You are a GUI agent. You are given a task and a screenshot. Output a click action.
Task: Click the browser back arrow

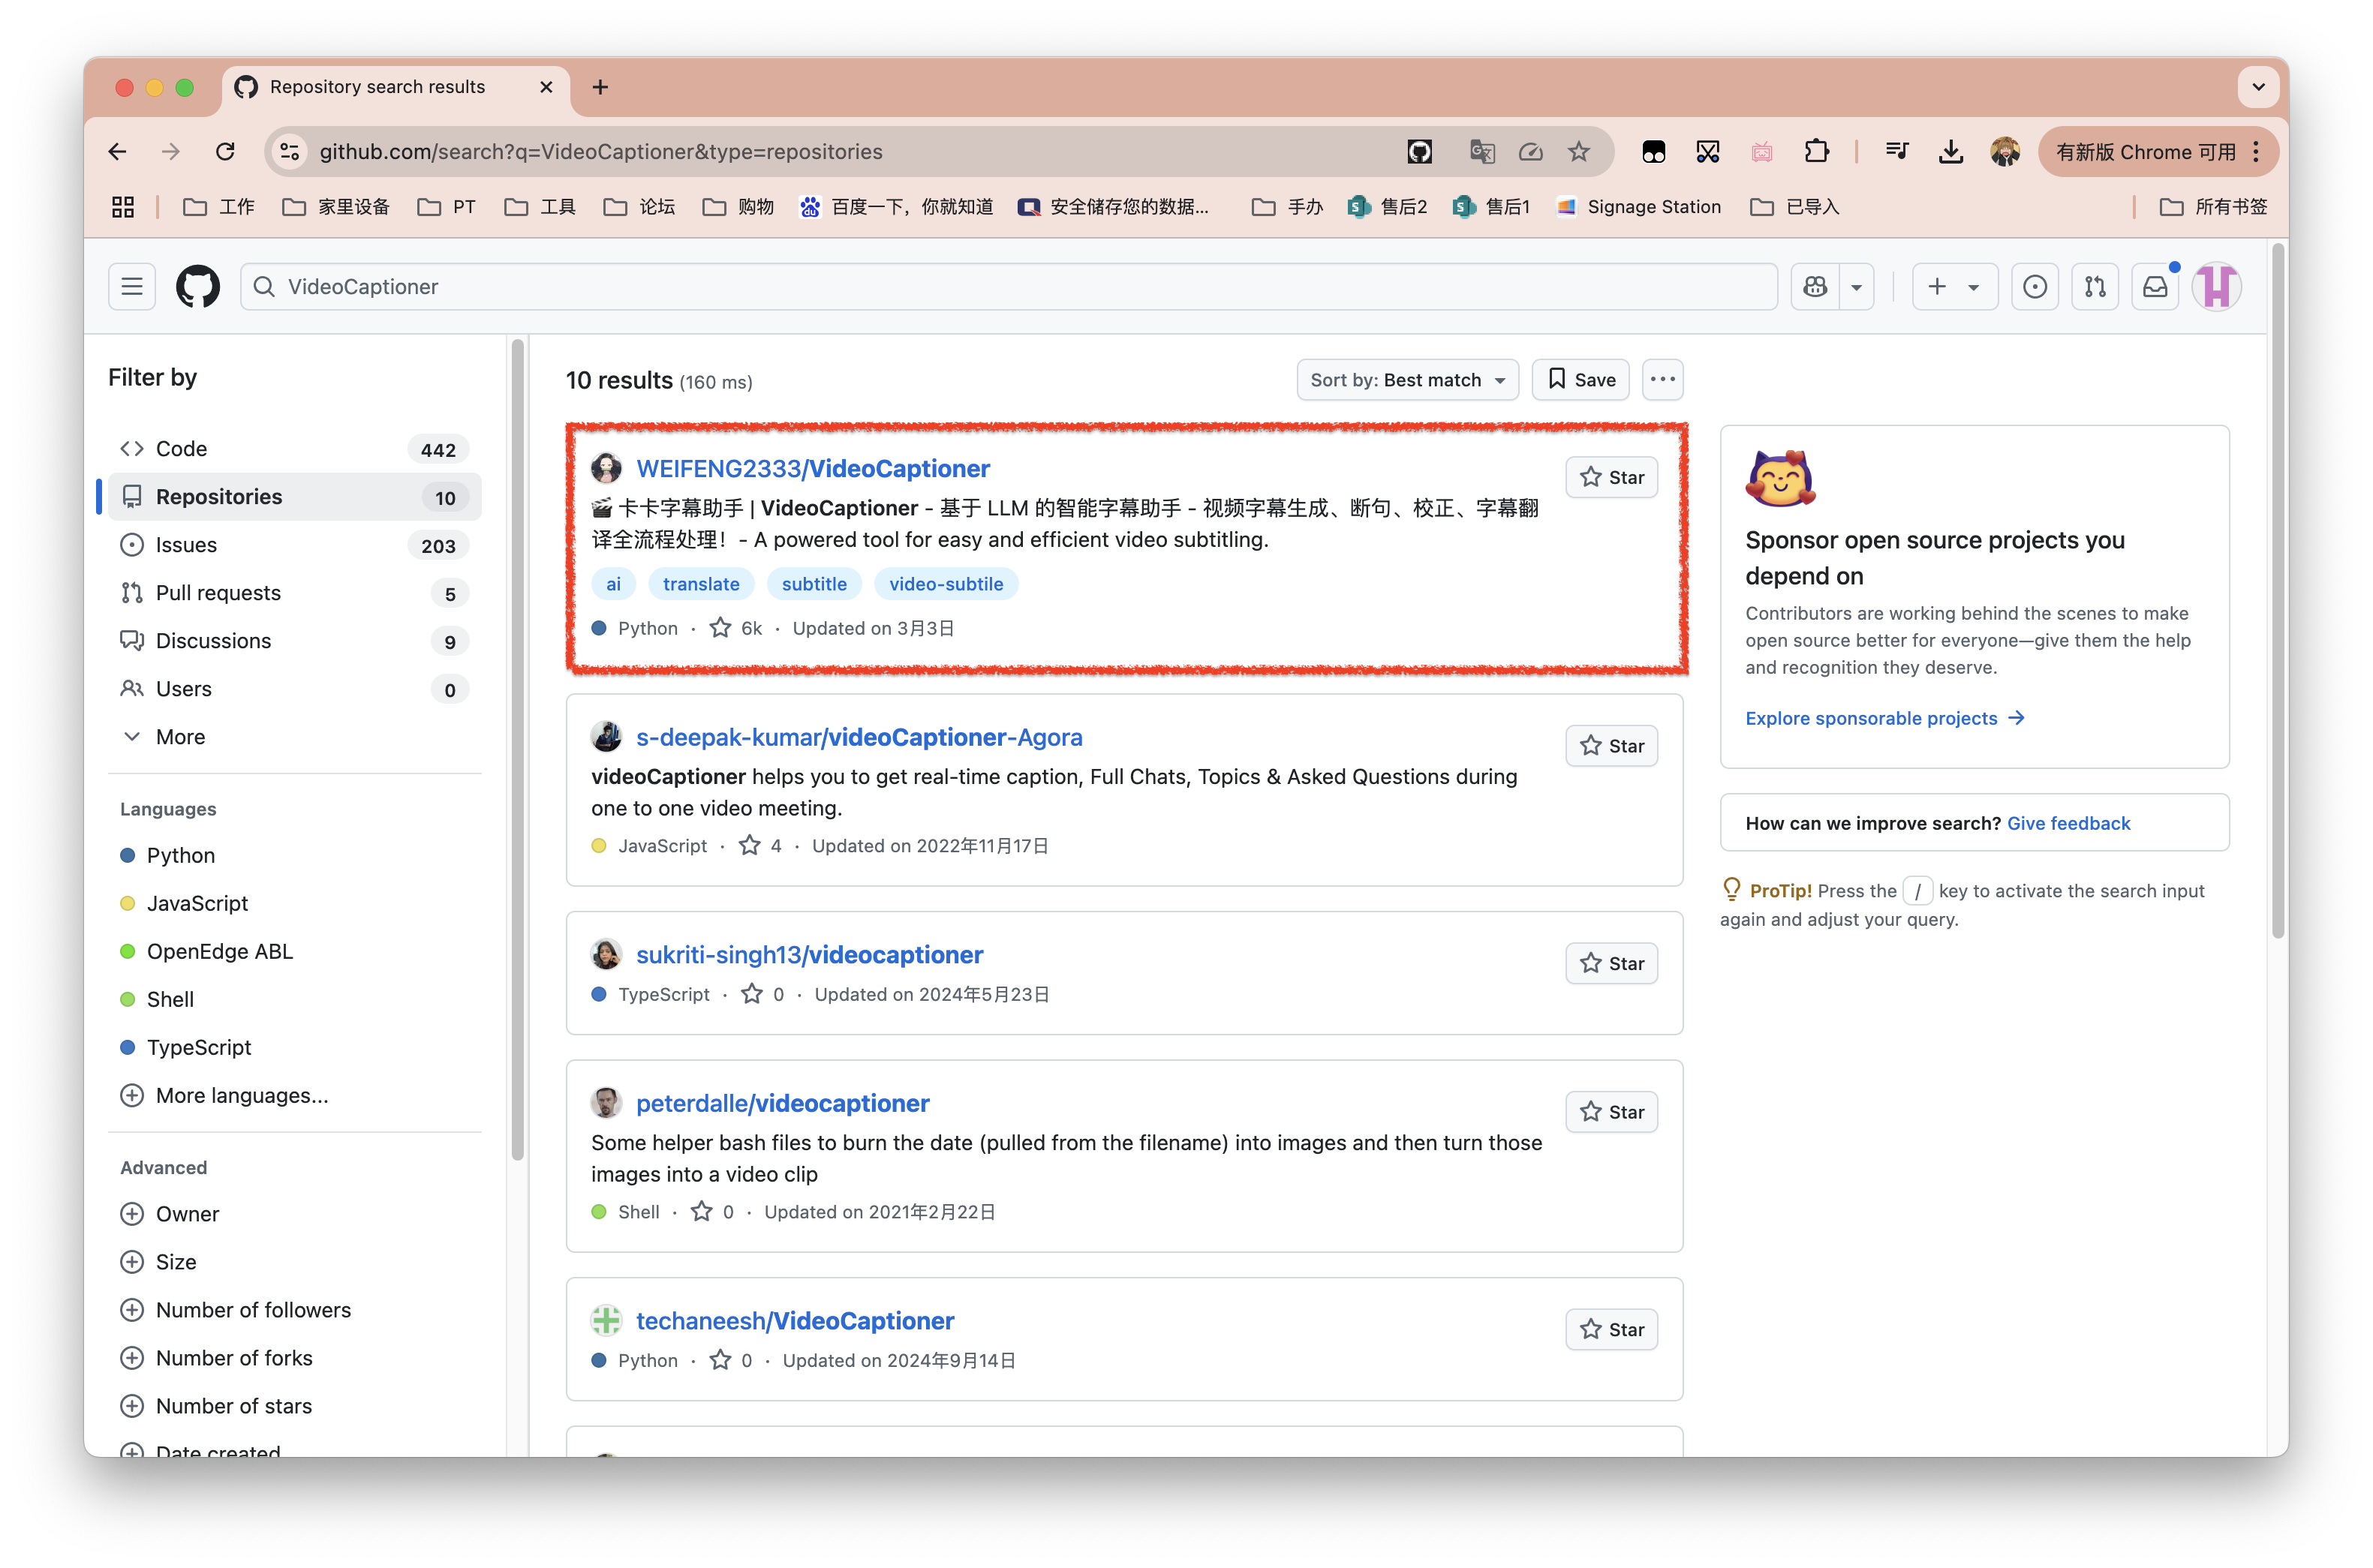tap(117, 151)
